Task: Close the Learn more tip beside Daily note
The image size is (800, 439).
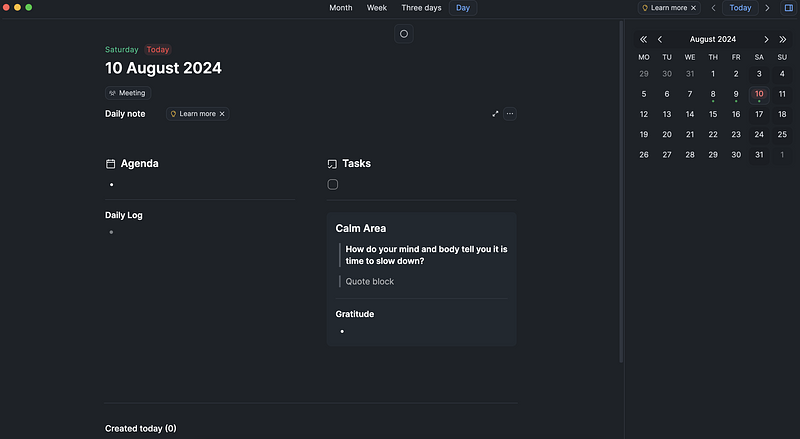Action: (x=222, y=114)
